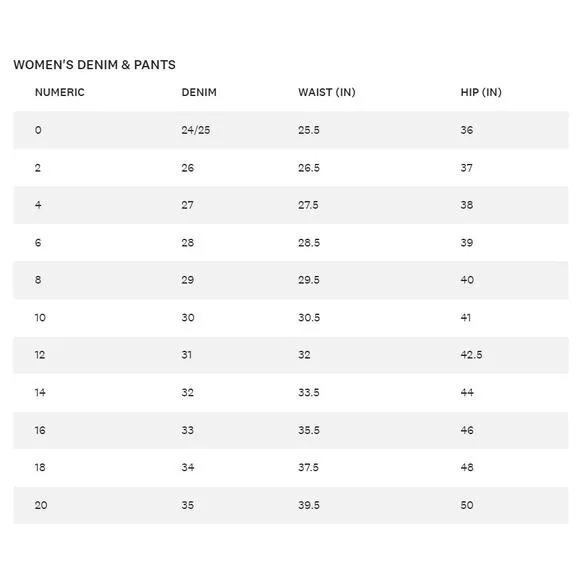The width and height of the screenshot is (580, 580).
Task: Select the DENIM column header
Action: click(x=199, y=92)
